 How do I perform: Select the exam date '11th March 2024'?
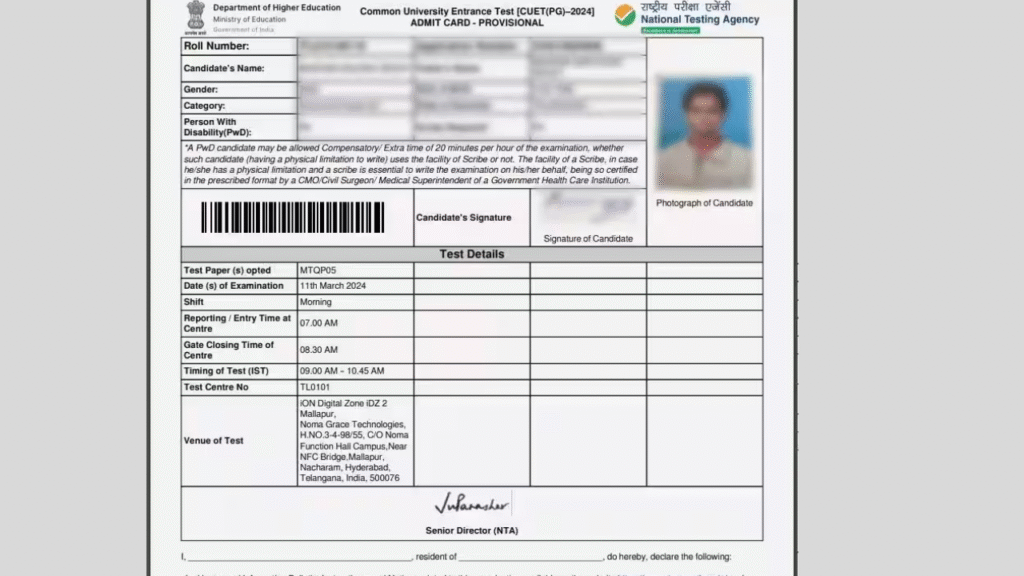coord(333,286)
